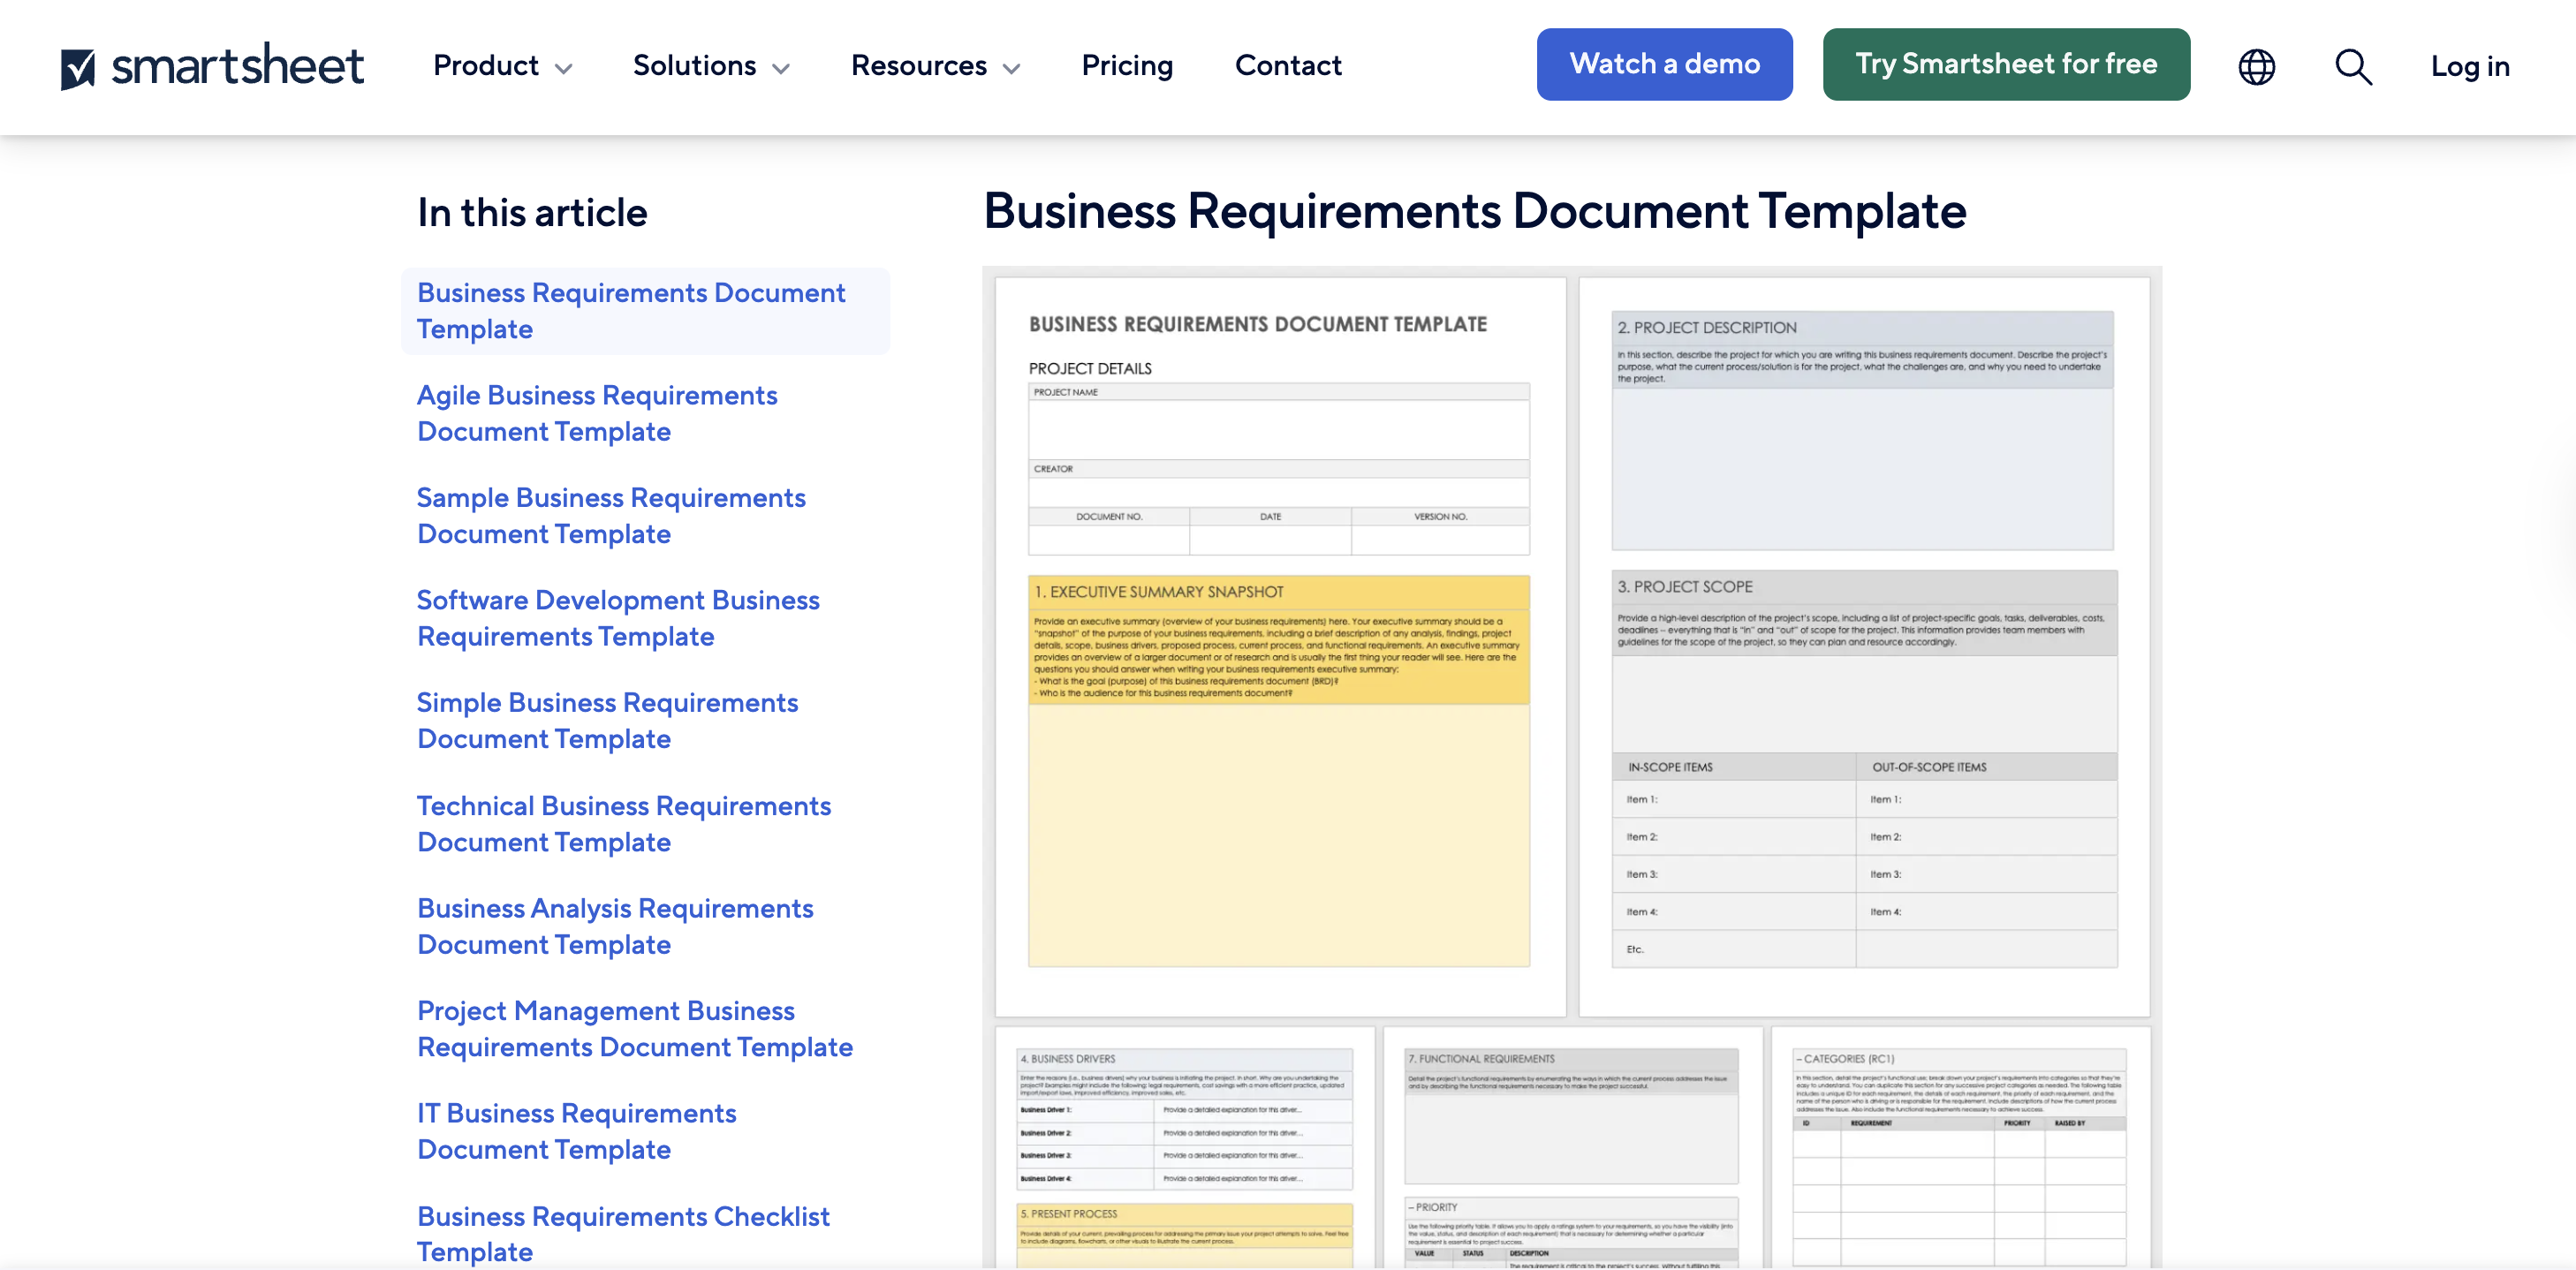The height and width of the screenshot is (1270, 2576).
Task: Click Watch a demo button
Action: (1664, 64)
